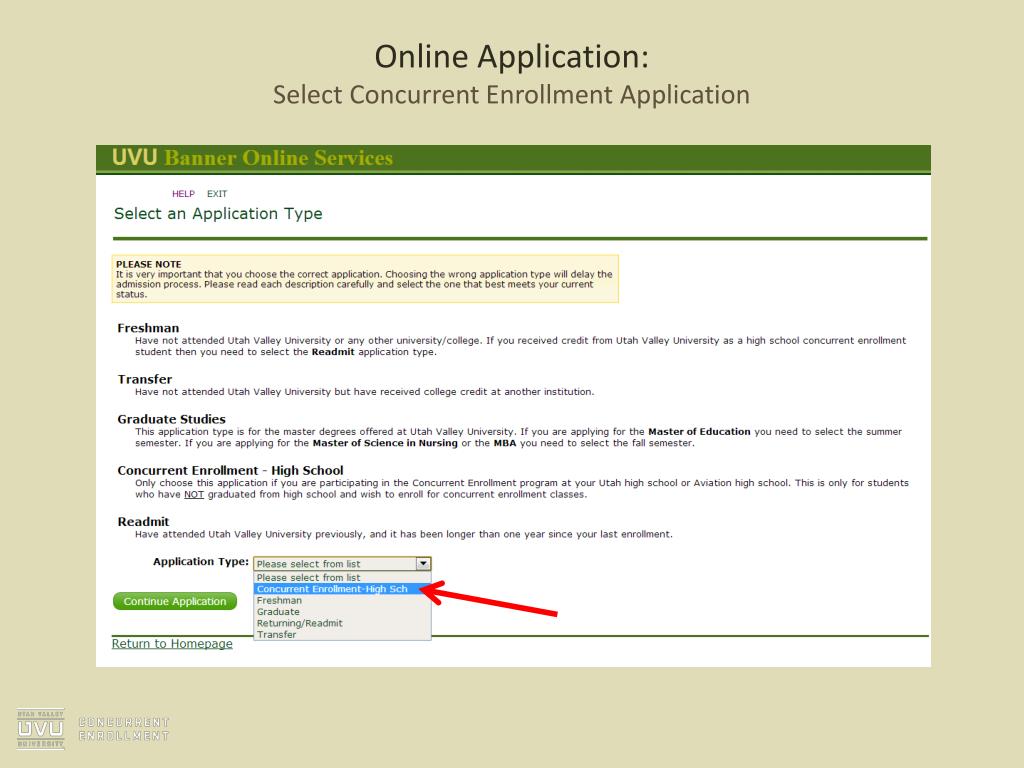Click the 'Application Type:' label
This screenshot has height=768, width=1024.
(x=201, y=562)
